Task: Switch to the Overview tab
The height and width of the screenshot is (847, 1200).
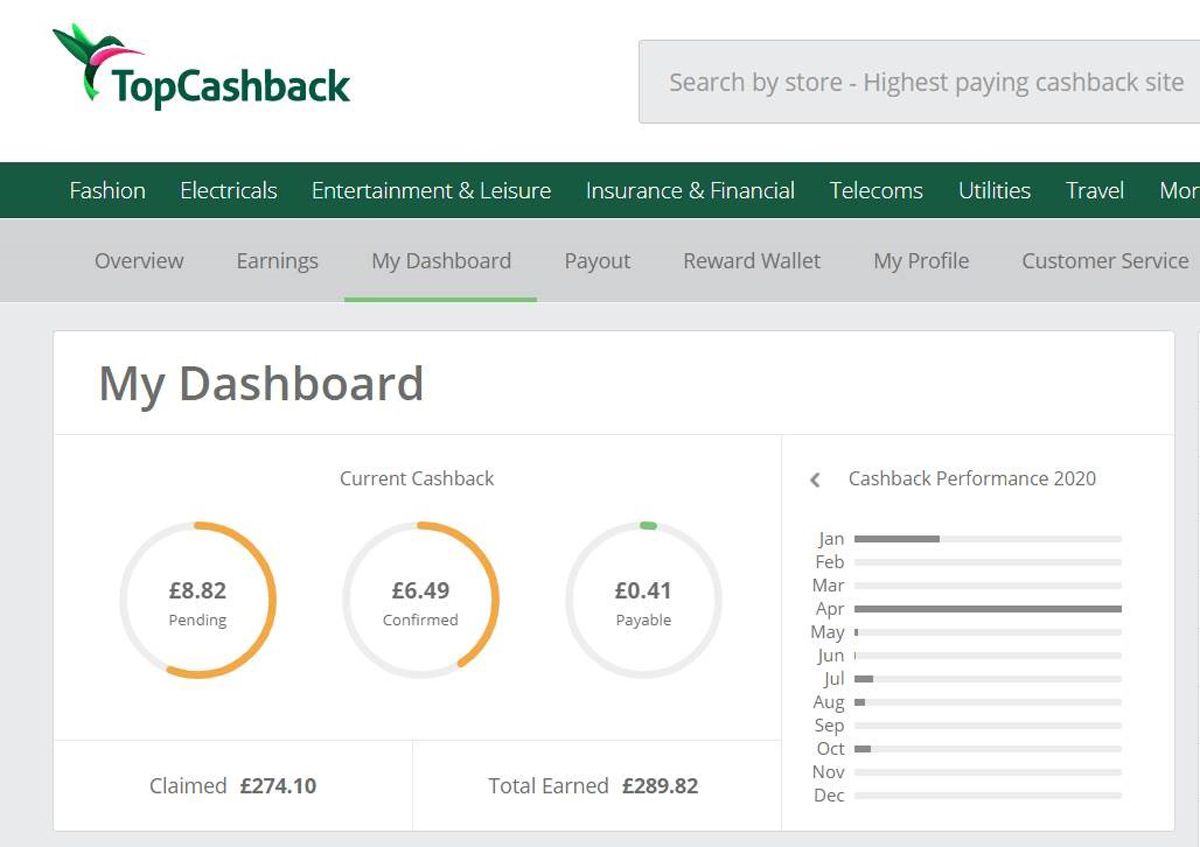Action: pos(139,261)
